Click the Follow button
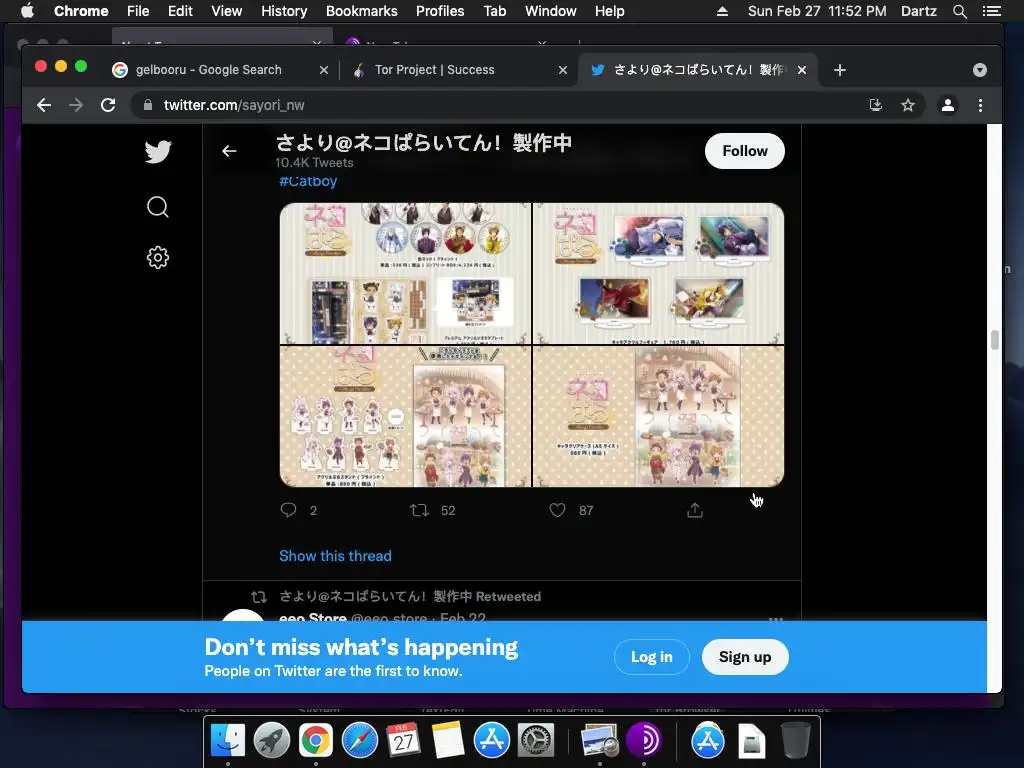The height and width of the screenshot is (768, 1024). (744, 151)
